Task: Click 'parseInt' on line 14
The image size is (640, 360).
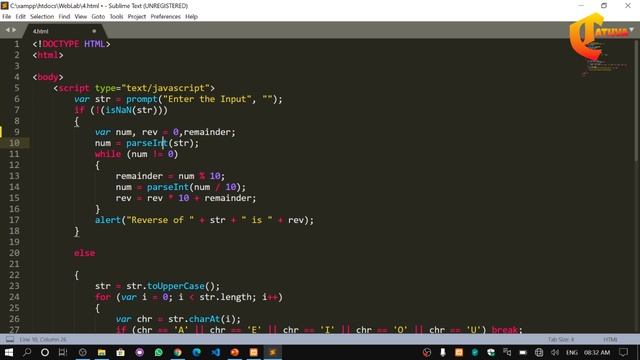Action: pyautogui.click(x=168, y=187)
